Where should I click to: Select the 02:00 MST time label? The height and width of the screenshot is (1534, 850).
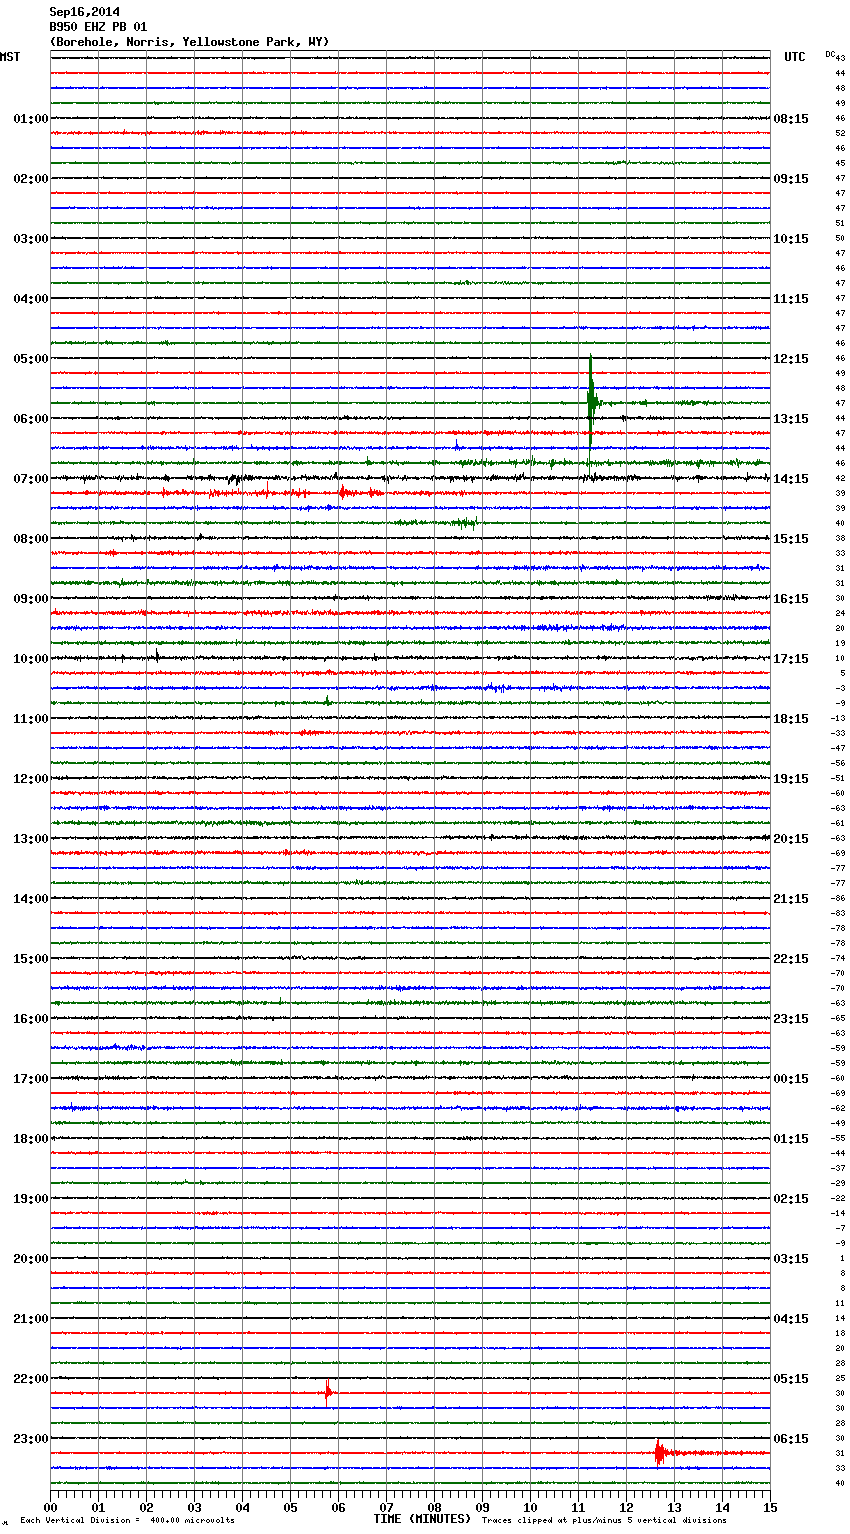(31, 179)
